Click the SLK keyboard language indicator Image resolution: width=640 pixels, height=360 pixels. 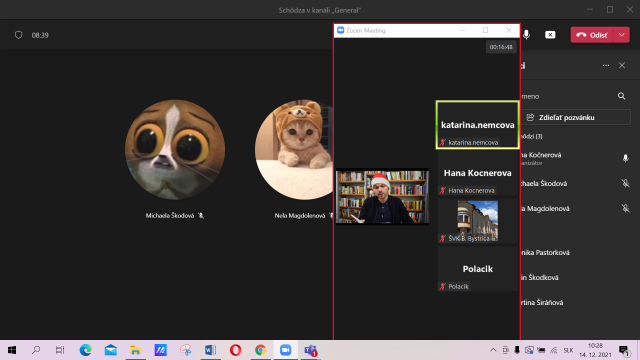pos(568,350)
